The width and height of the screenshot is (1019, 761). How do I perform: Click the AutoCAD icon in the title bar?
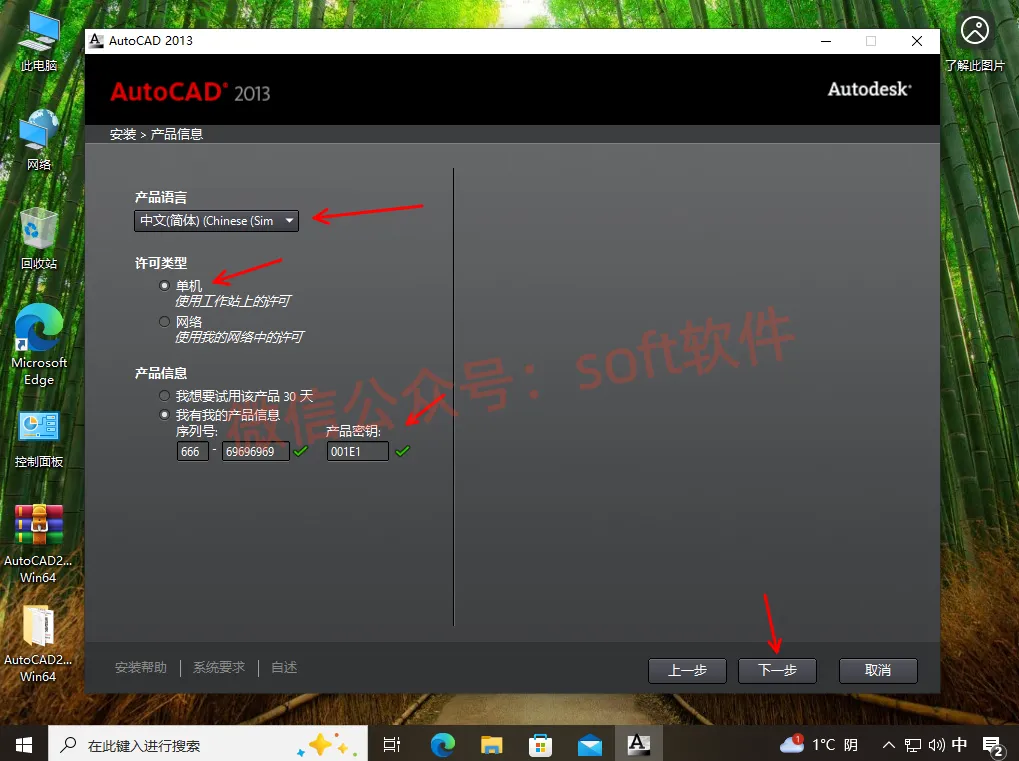pyautogui.click(x=96, y=40)
